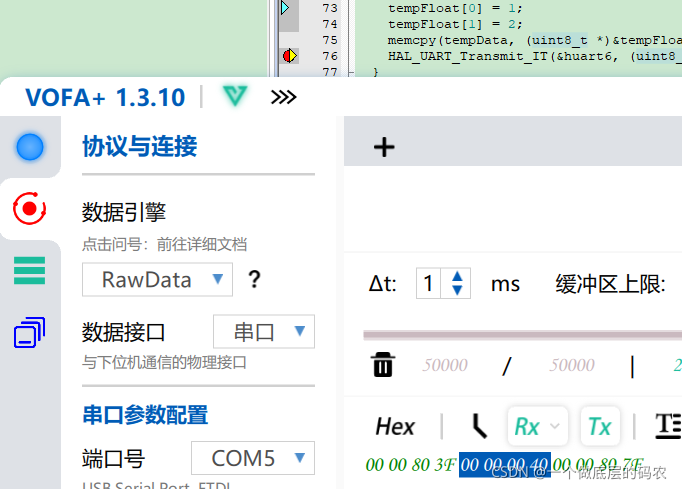Screen dimensions: 682x489
Task: Click the fold marker at line 77
Action: 351,72
